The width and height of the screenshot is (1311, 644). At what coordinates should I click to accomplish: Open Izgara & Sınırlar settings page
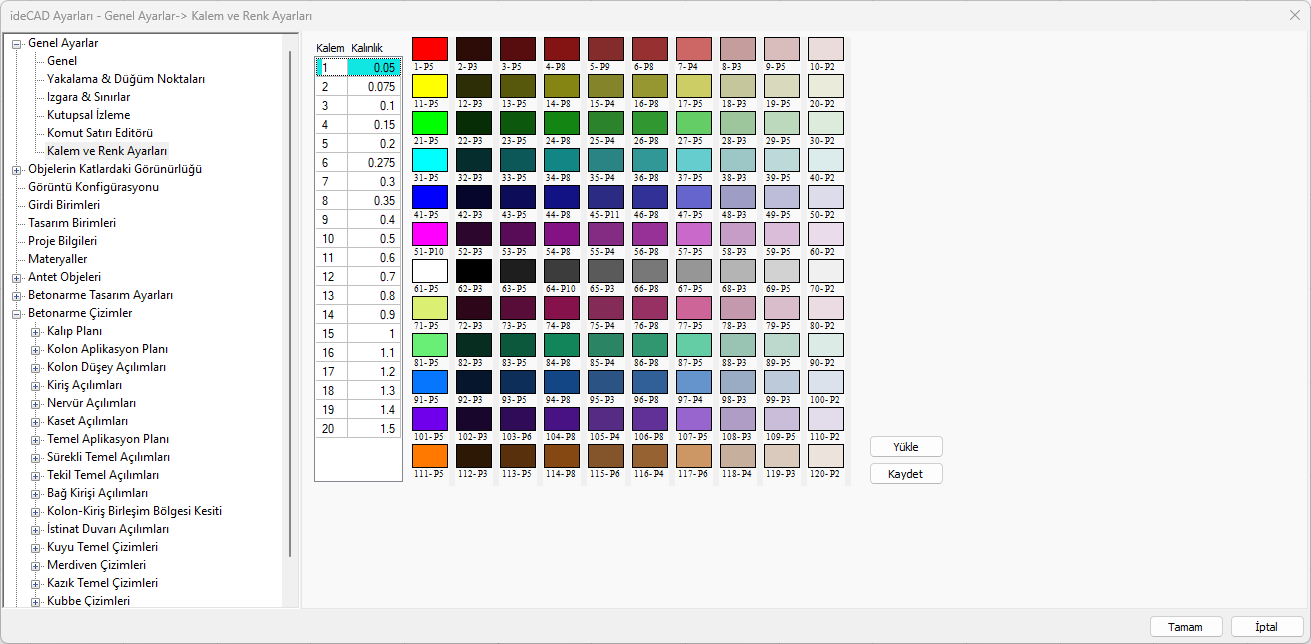[88, 97]
